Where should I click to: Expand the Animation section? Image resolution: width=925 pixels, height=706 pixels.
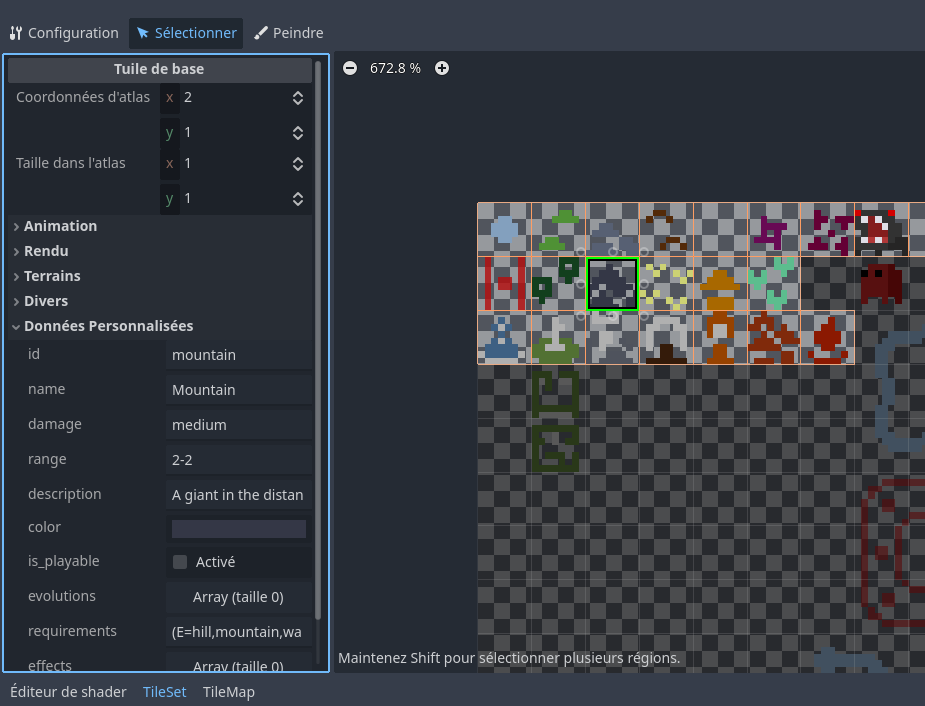[x=60, y=226]
